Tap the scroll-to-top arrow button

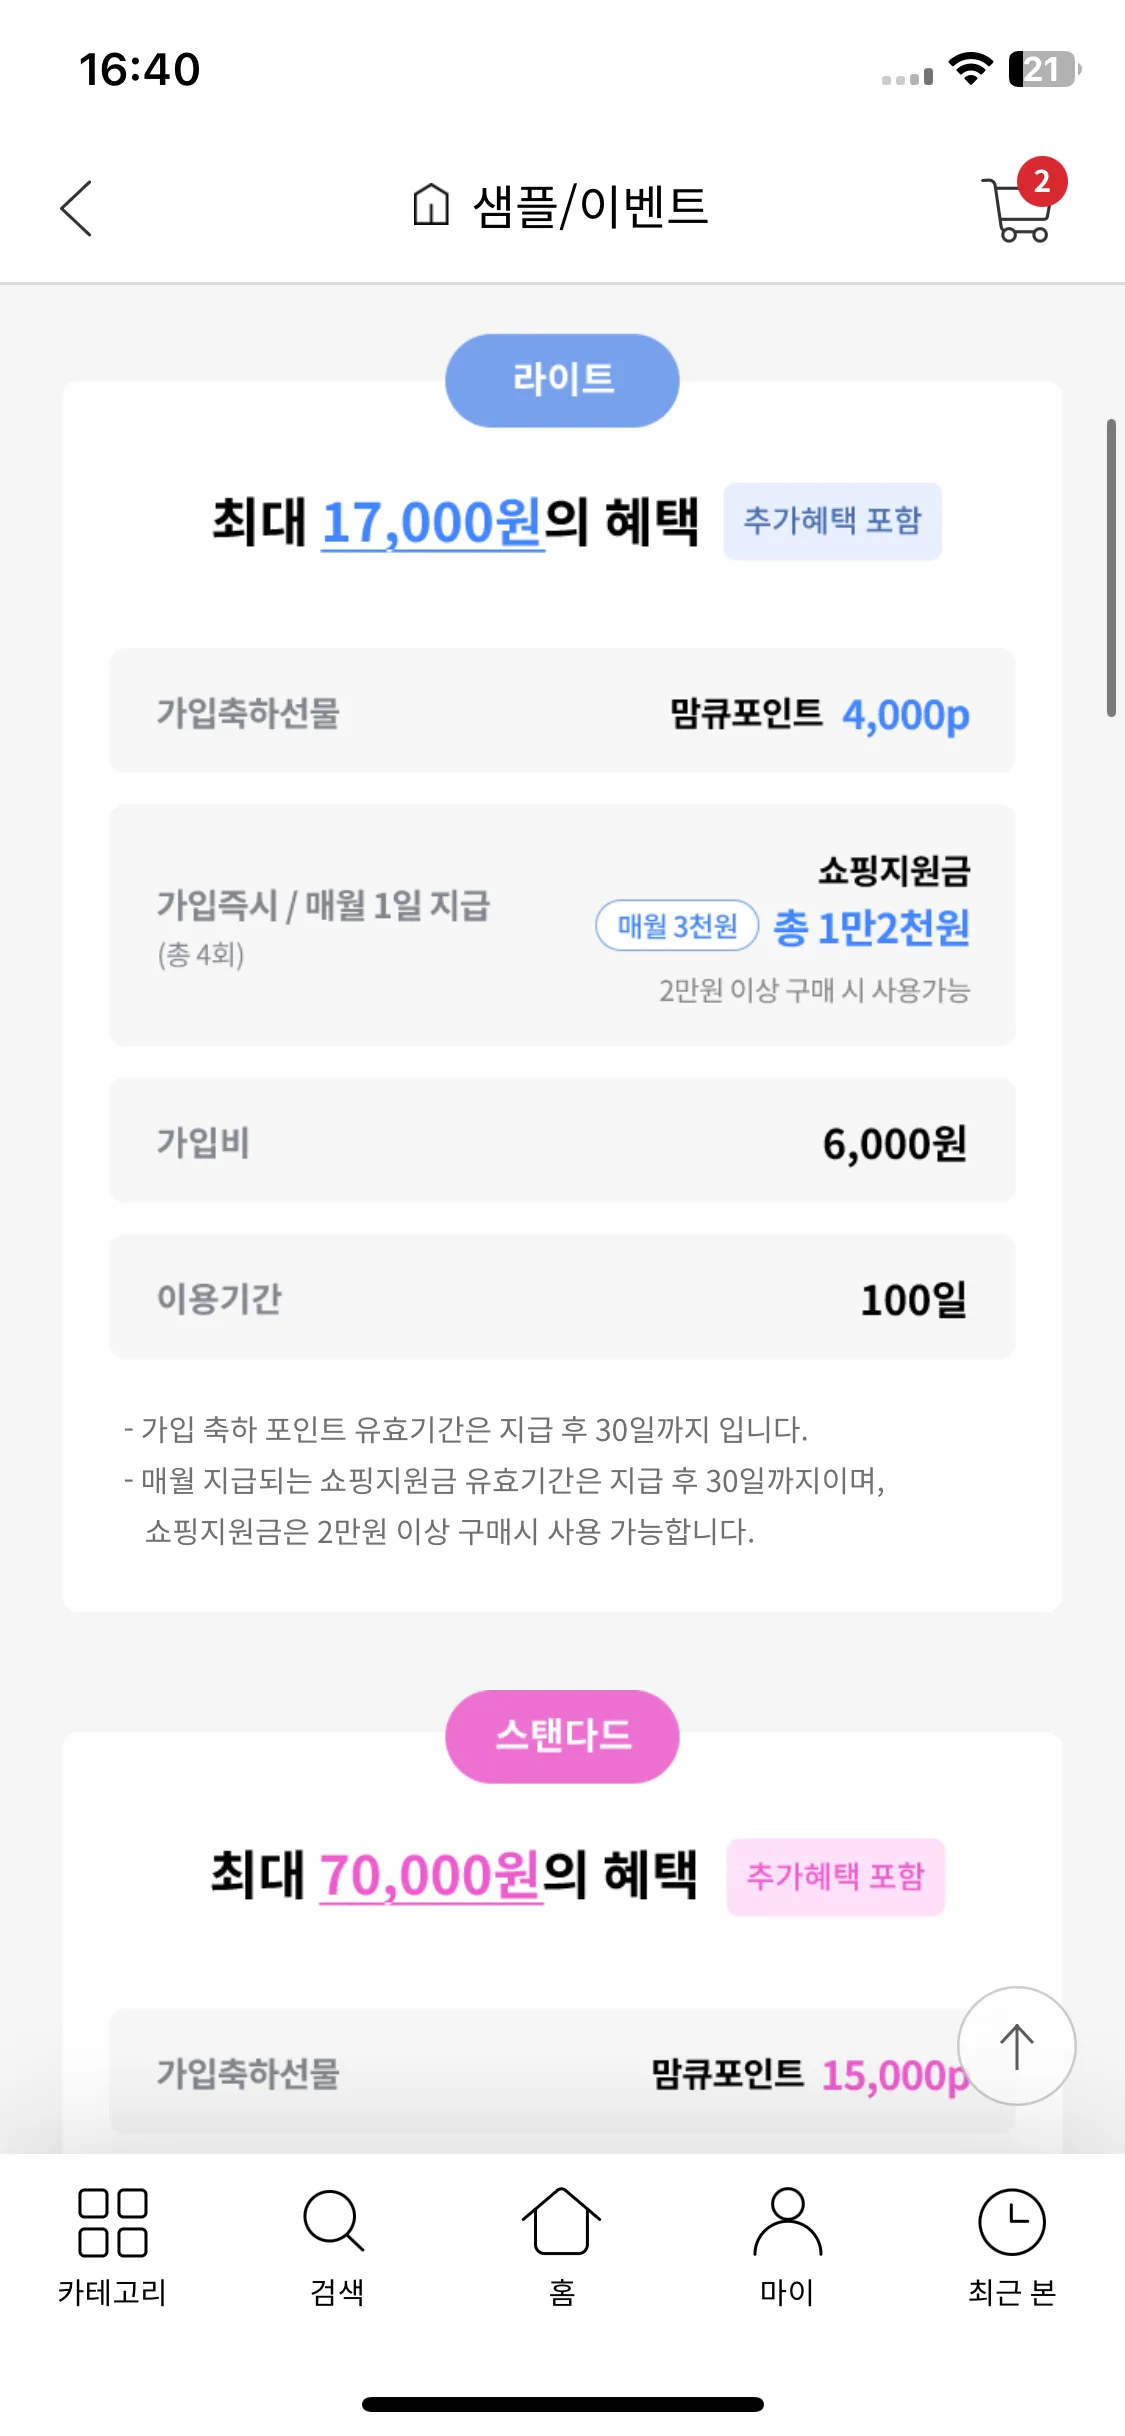[x=1017, y=2046]
